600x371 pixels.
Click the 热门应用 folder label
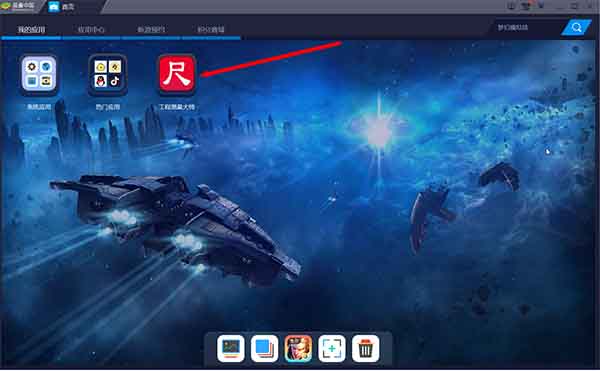pyautogui.click(x=108, y=107)
